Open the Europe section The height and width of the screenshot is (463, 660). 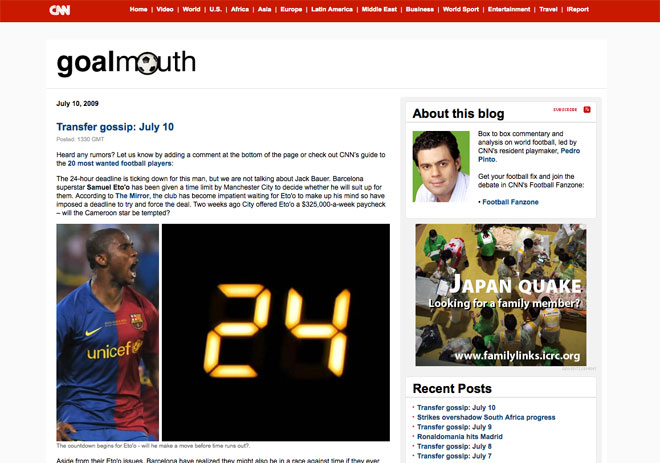pos(291,9)
